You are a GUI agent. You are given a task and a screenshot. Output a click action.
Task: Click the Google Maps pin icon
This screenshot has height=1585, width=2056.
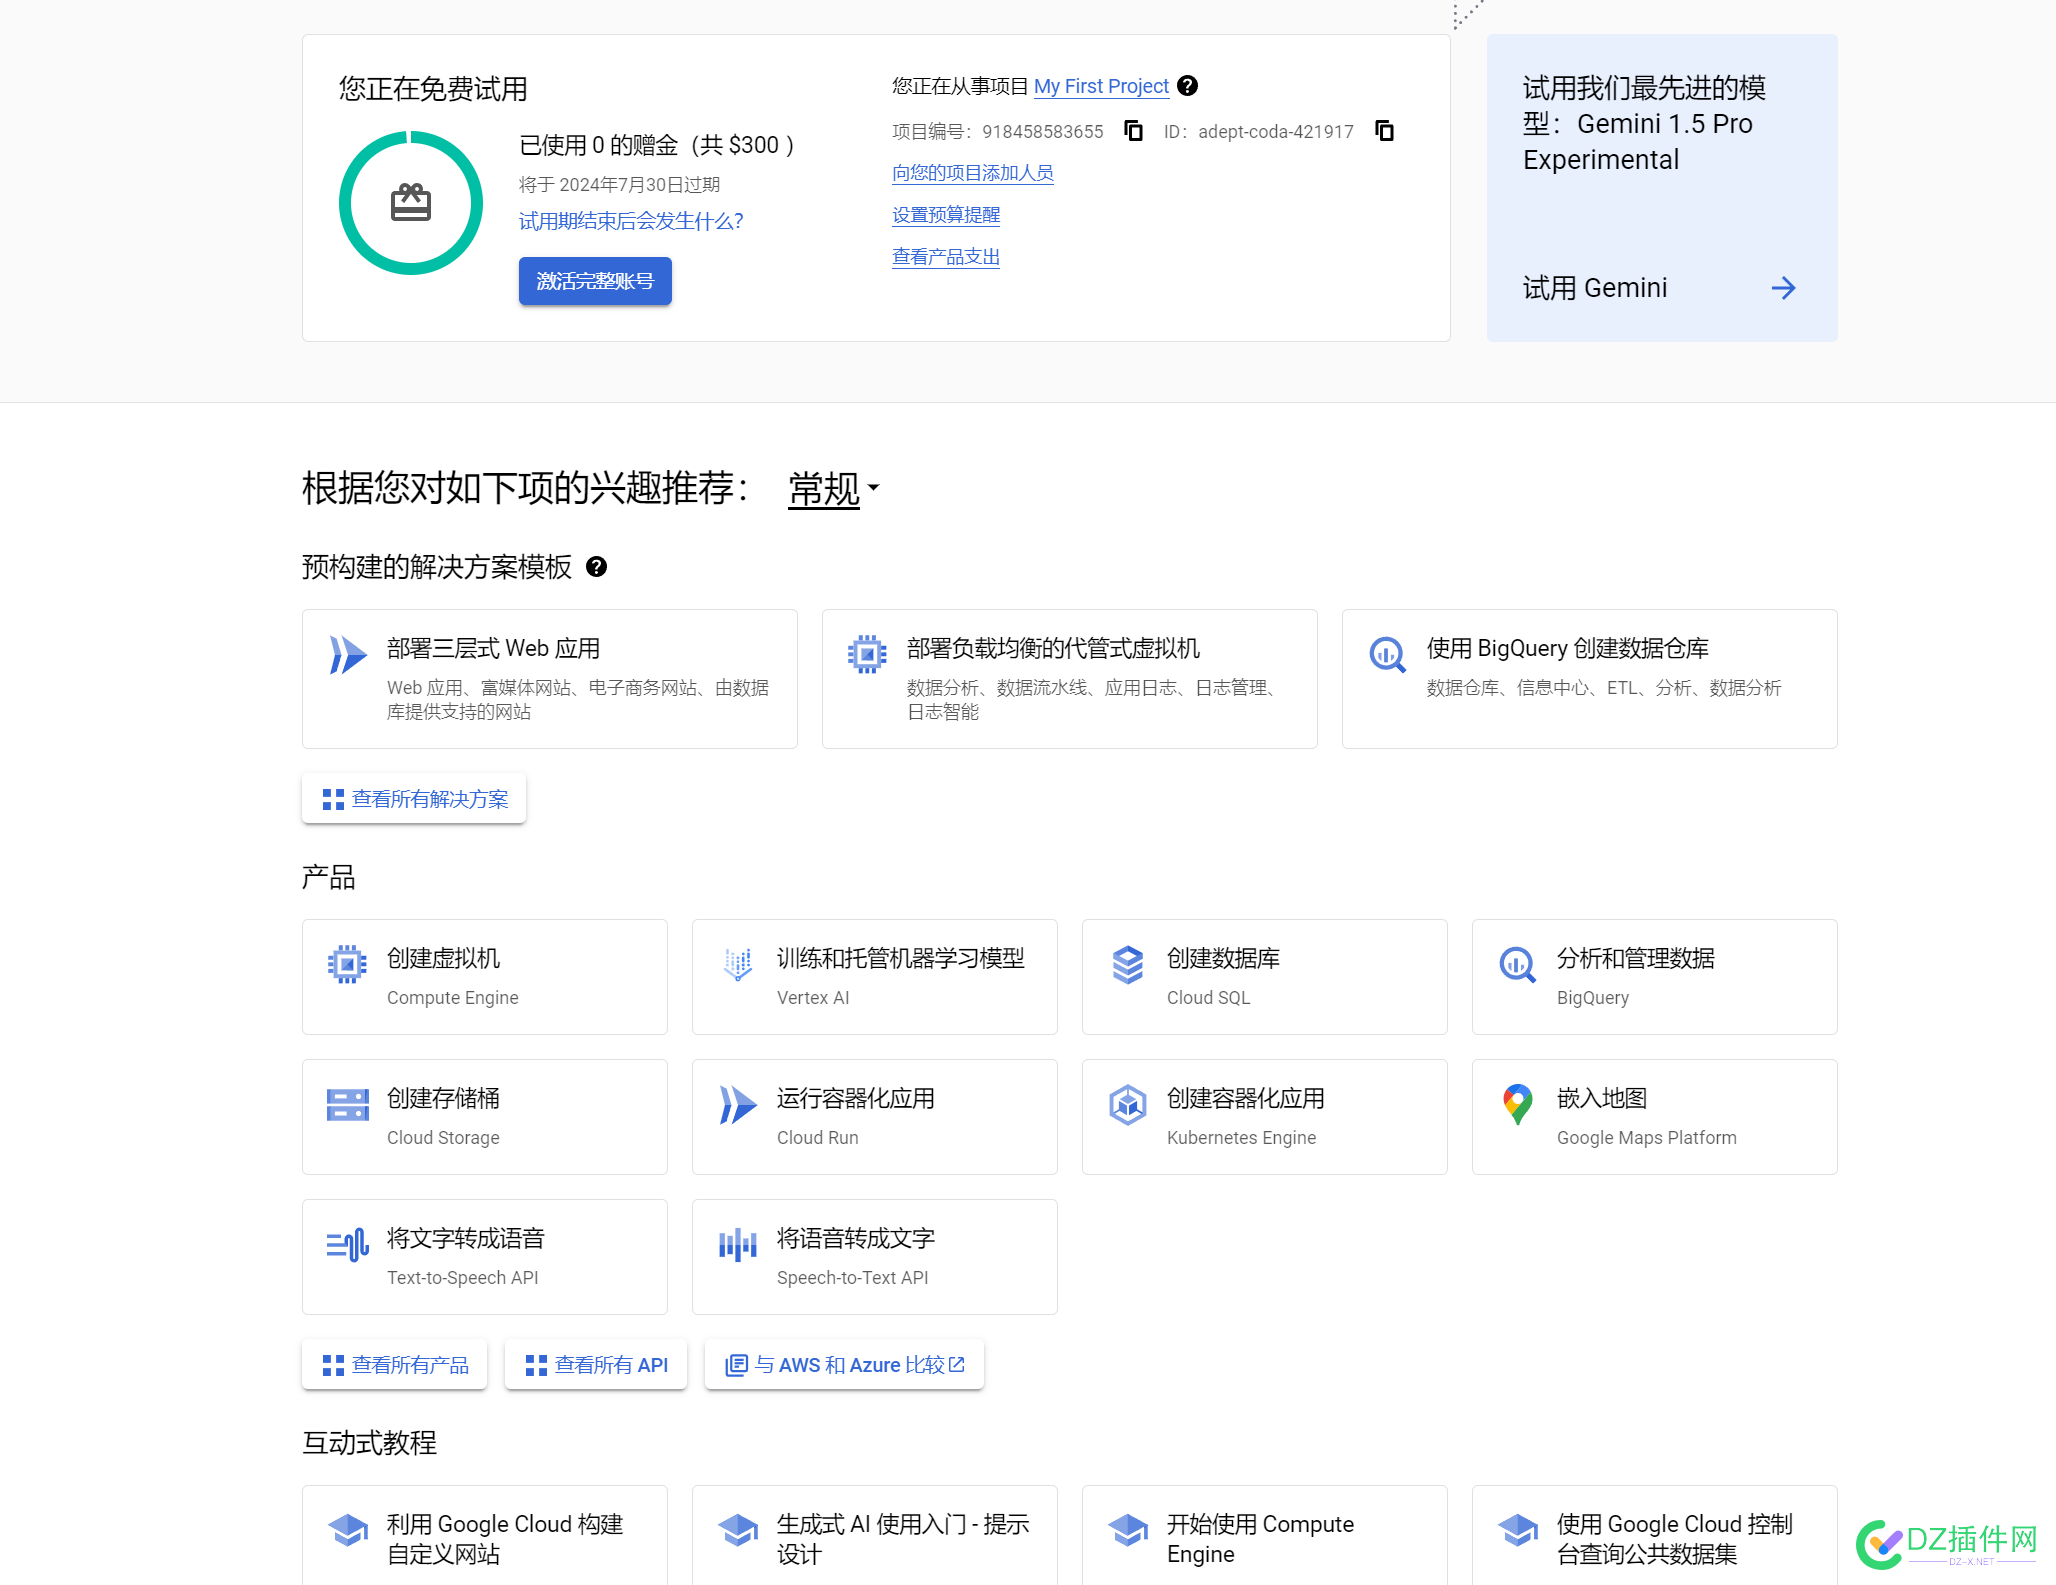(x=1517, y=1104)
